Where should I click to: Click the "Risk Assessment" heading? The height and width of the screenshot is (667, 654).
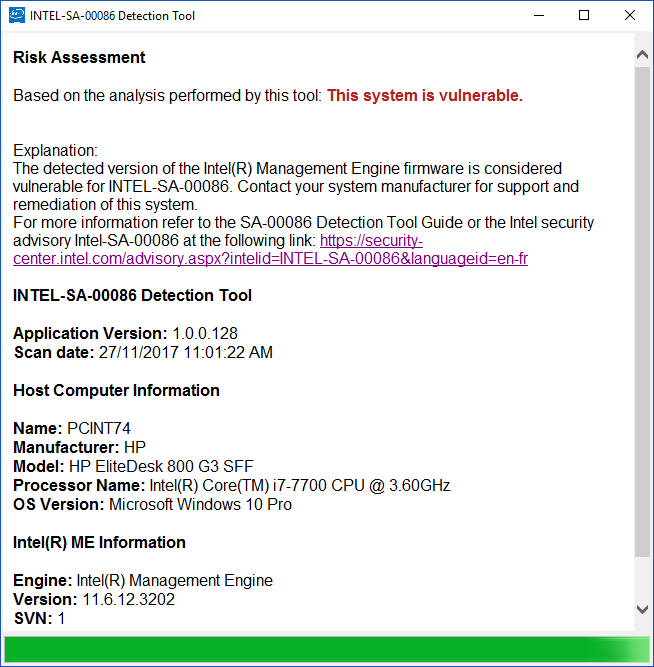point(79,57)
